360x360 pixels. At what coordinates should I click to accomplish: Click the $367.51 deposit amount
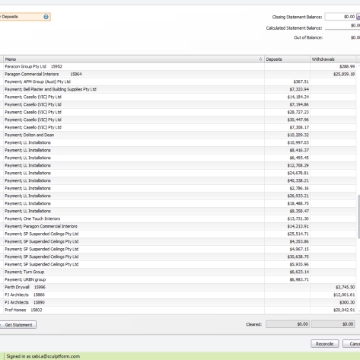tap(301, 82)
